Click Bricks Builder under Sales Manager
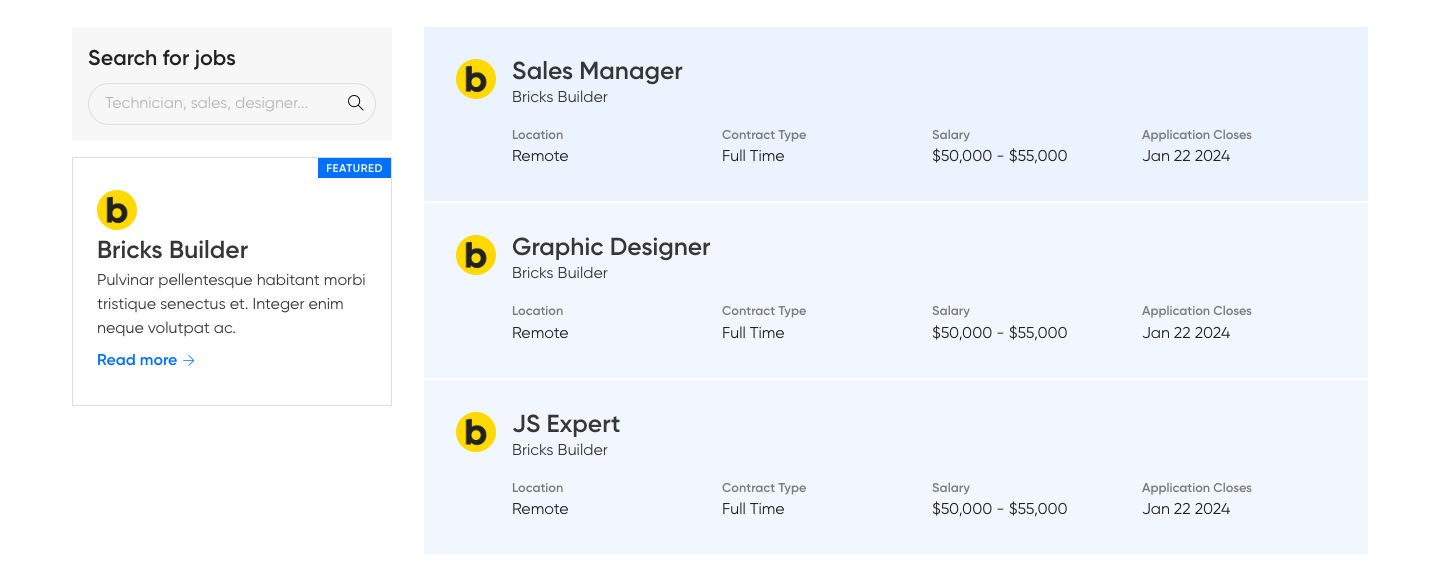Viewport: 1440px width, 582px height. pos(560,97)
